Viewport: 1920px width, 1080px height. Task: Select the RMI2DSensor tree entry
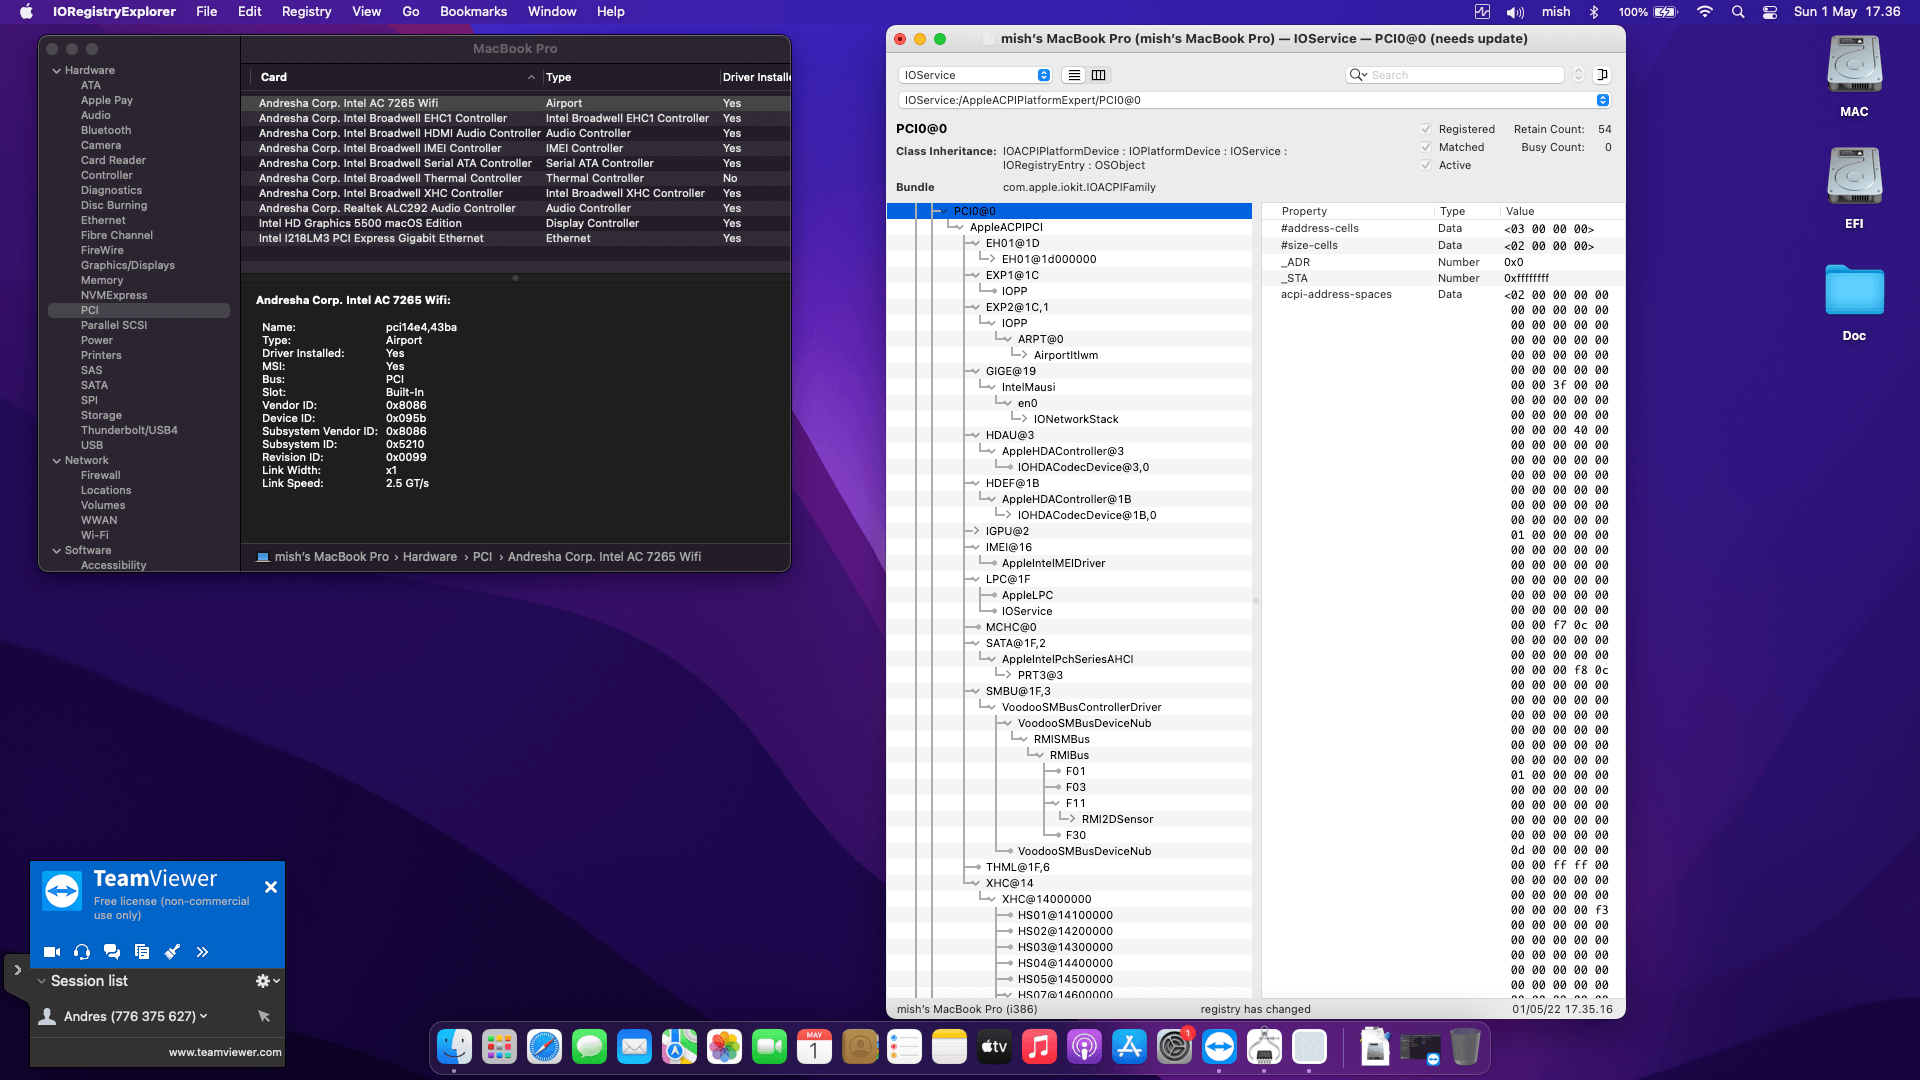click(x=1117, y=819)
